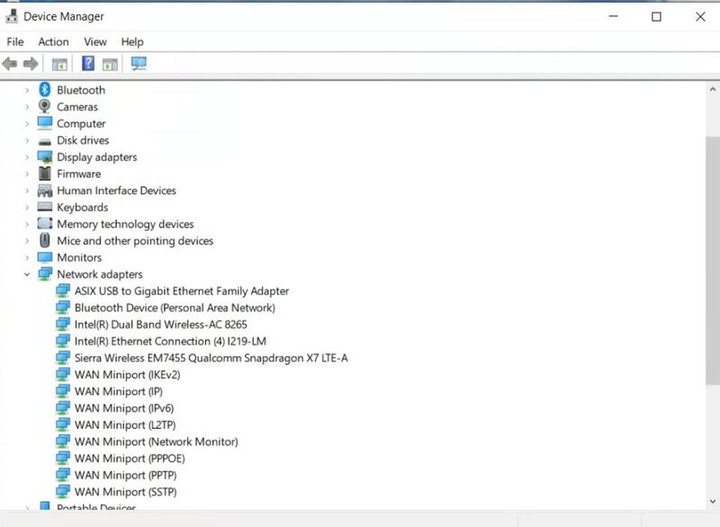Select ASIX USB to Gigabit Ethernet Family Adapter
This screenshot has width=720, height=527.
tap(182, 291)
